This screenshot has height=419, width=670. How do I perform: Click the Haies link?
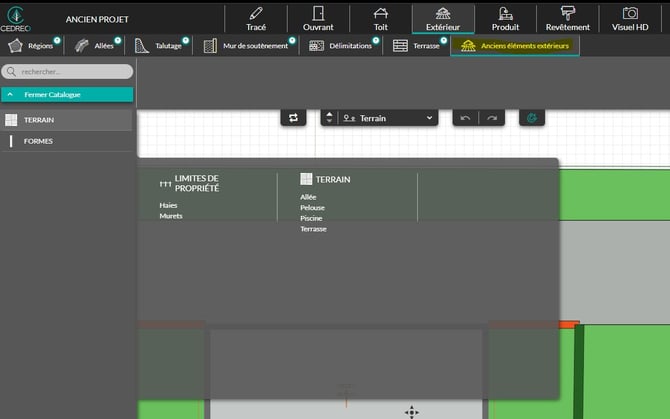pos(168,205)
